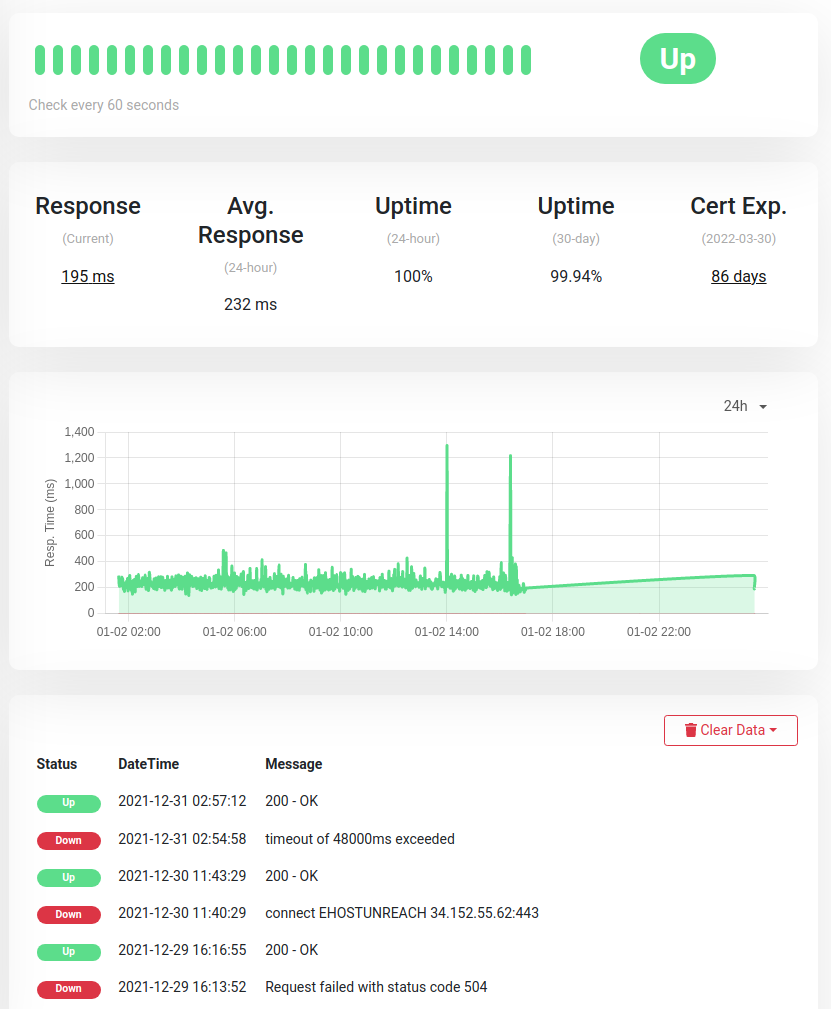The image size is (831, 1009).
Task: Select the most recent heartbeat bar segment
Action: (525, 59)
